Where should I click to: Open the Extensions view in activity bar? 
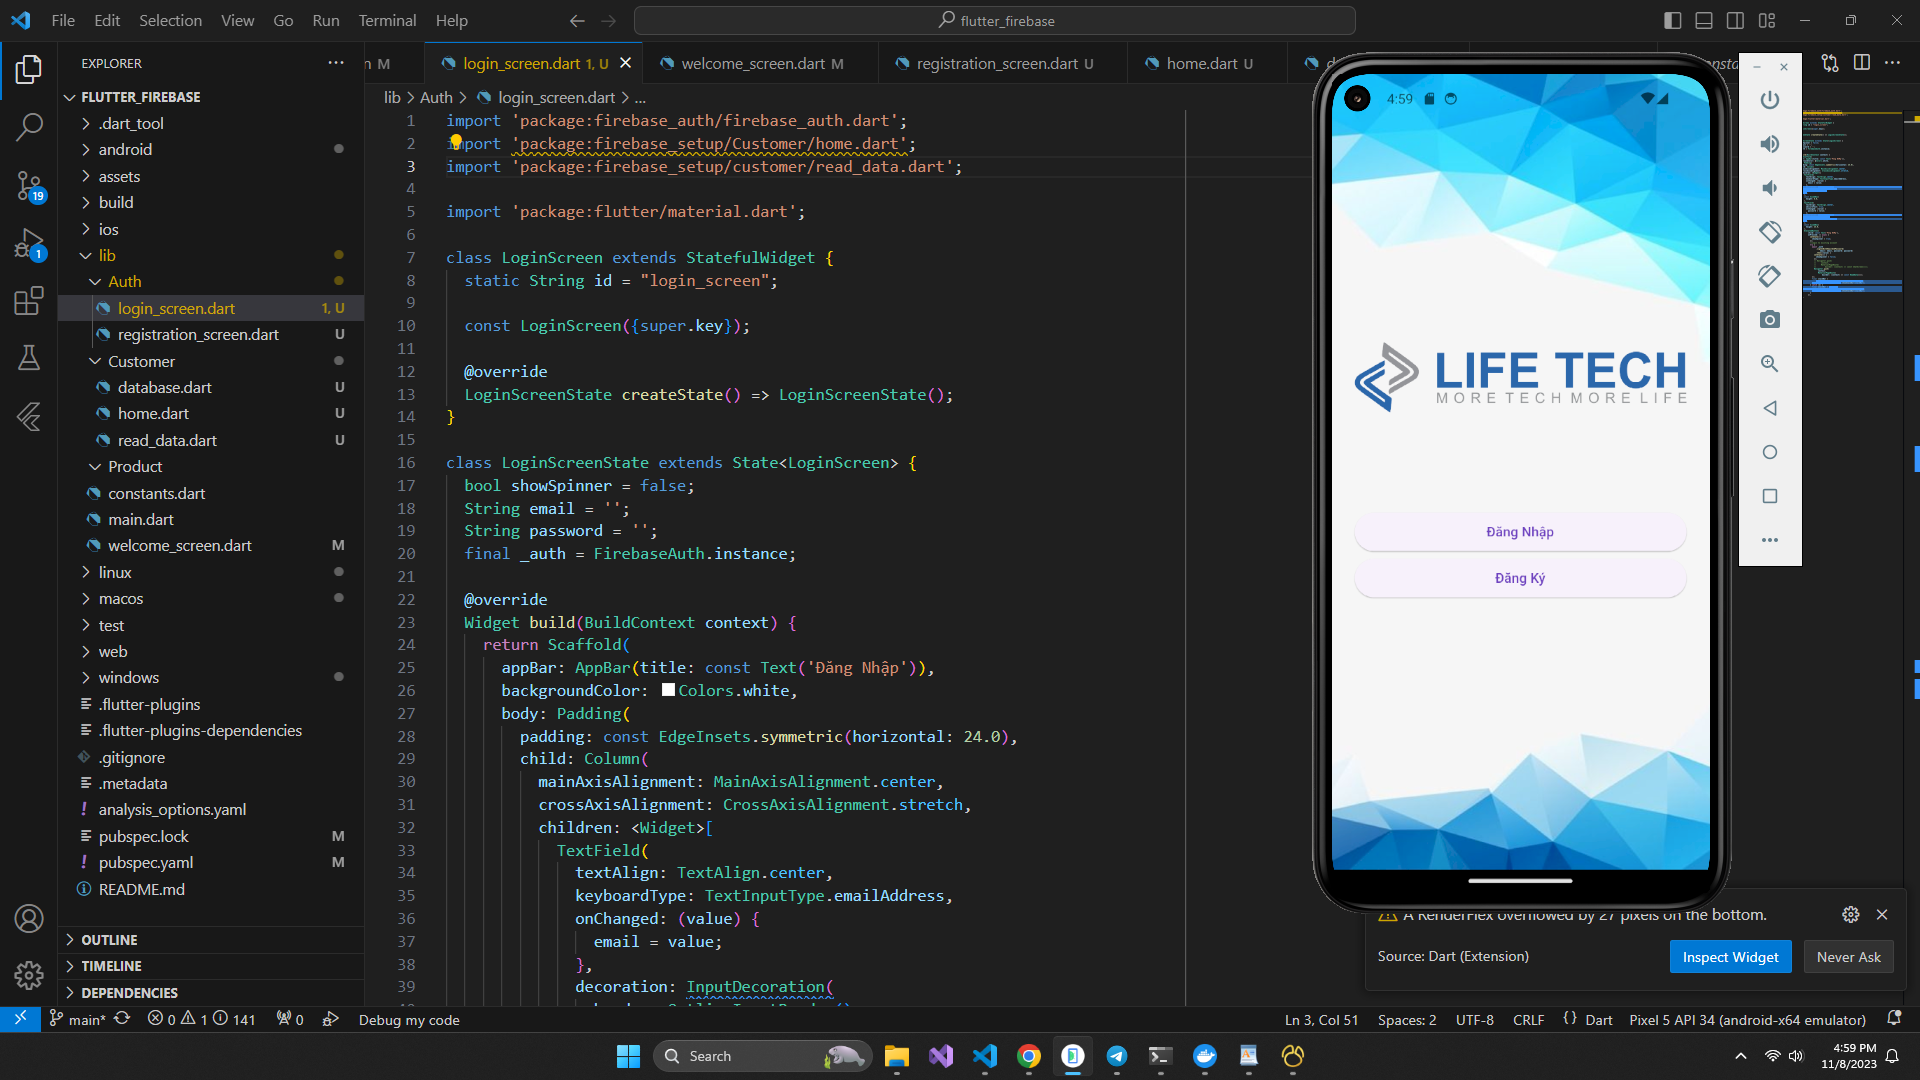point(29,301)
